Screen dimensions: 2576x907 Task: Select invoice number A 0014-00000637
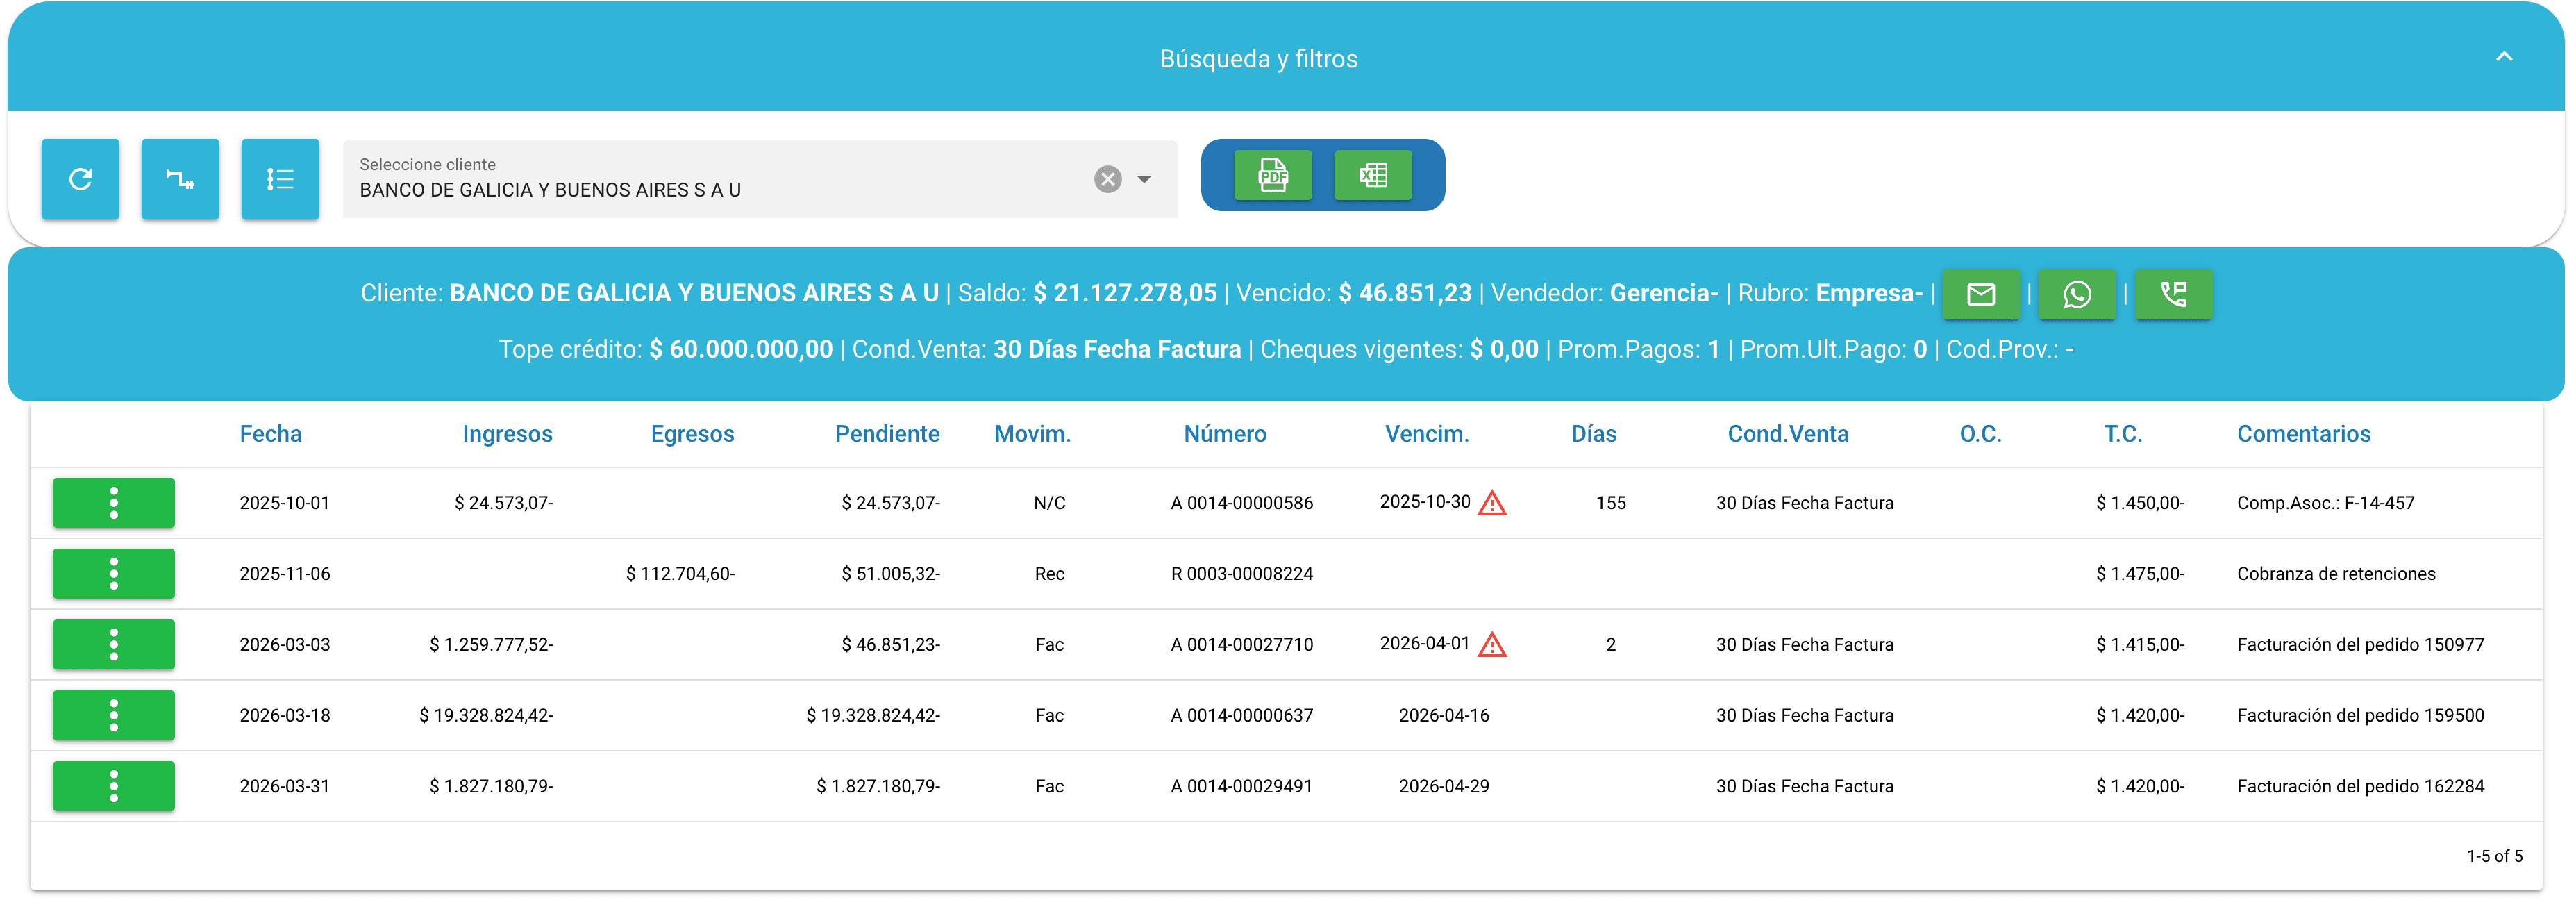(x=1241, y=715)
